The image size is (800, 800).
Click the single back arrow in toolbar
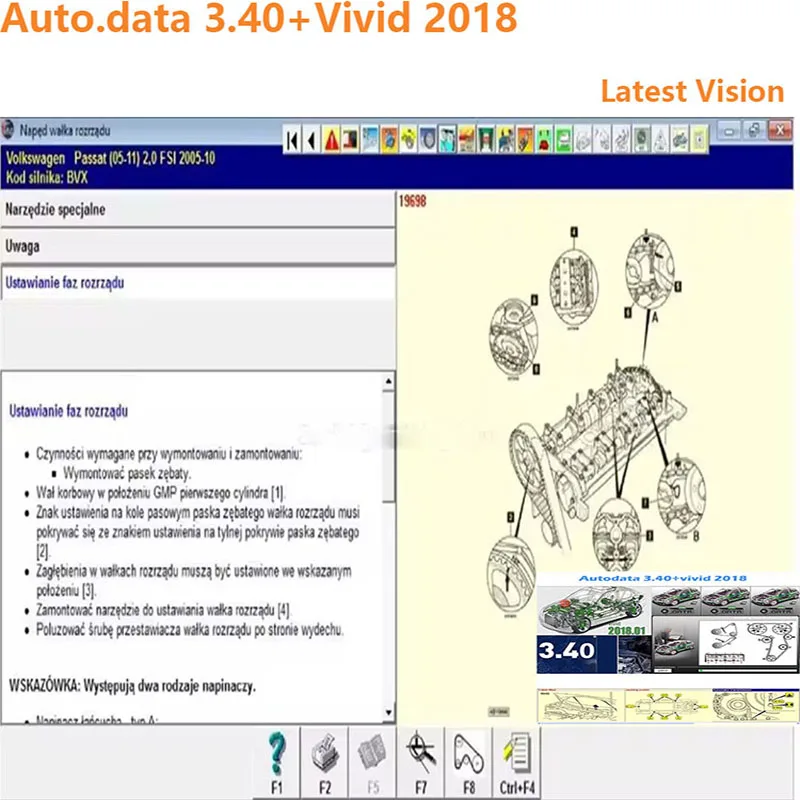[x=312, y=140]
